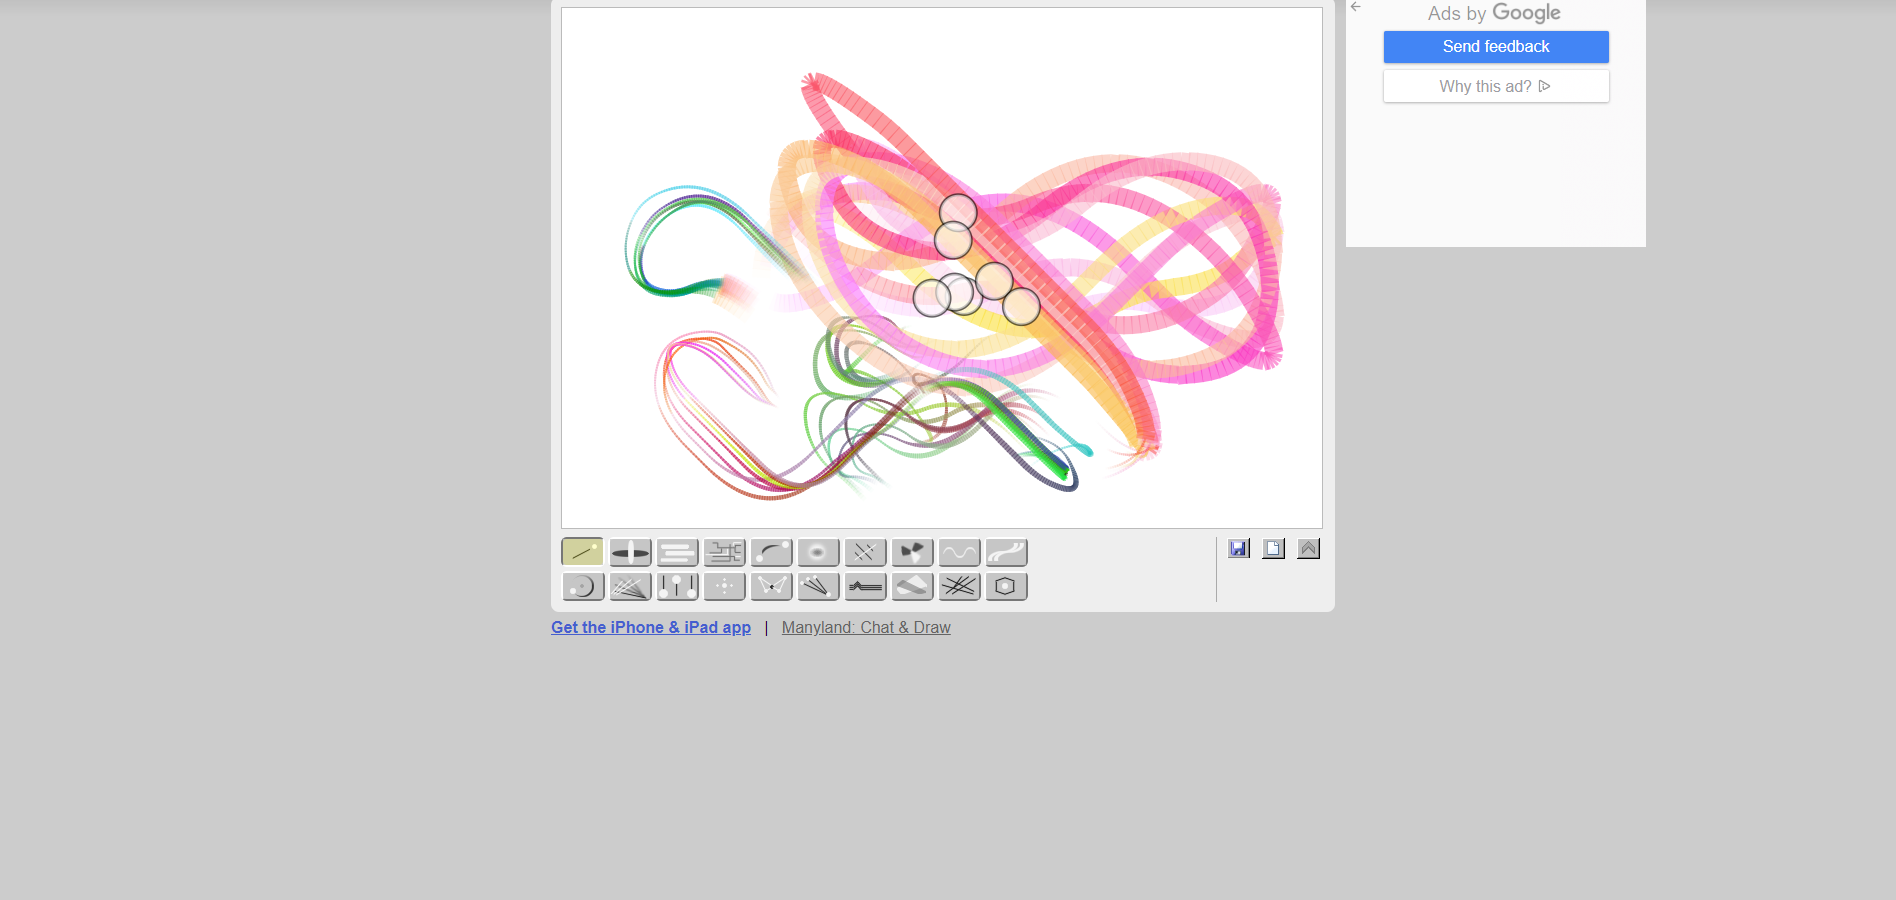Click the Why this ad? button
The image size is (1896, 900).
pos(1496,86)
